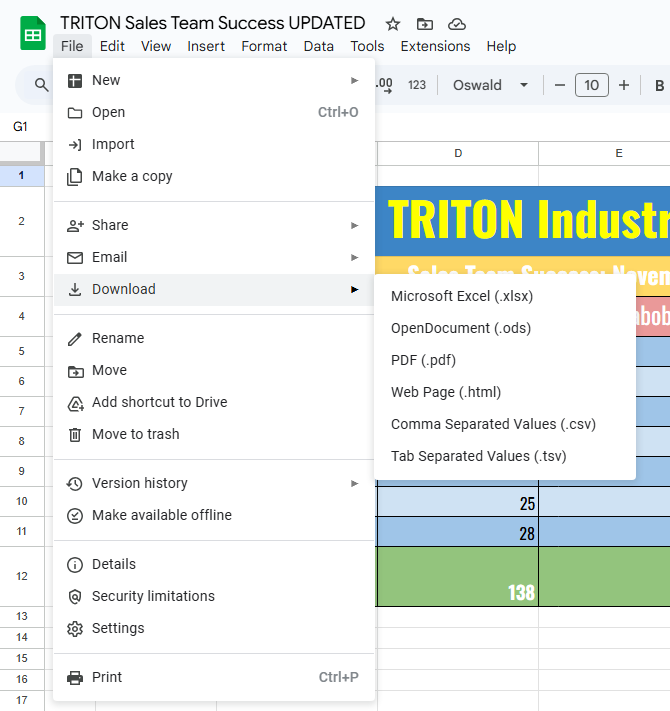Viewport: 670px width, 711px height.
Task: Click the font size input field
Action: pos(591,85)
